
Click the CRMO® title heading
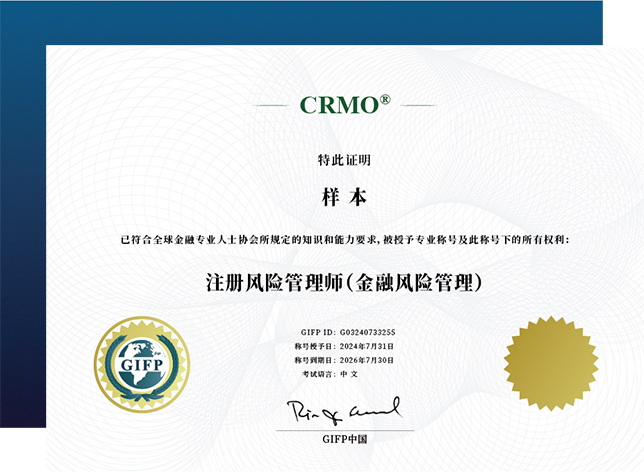[345, 104]
